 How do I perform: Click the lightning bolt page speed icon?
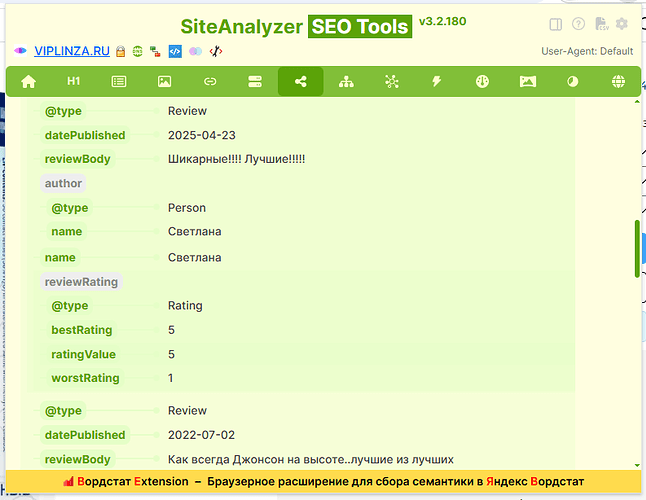tap(437, 82)
